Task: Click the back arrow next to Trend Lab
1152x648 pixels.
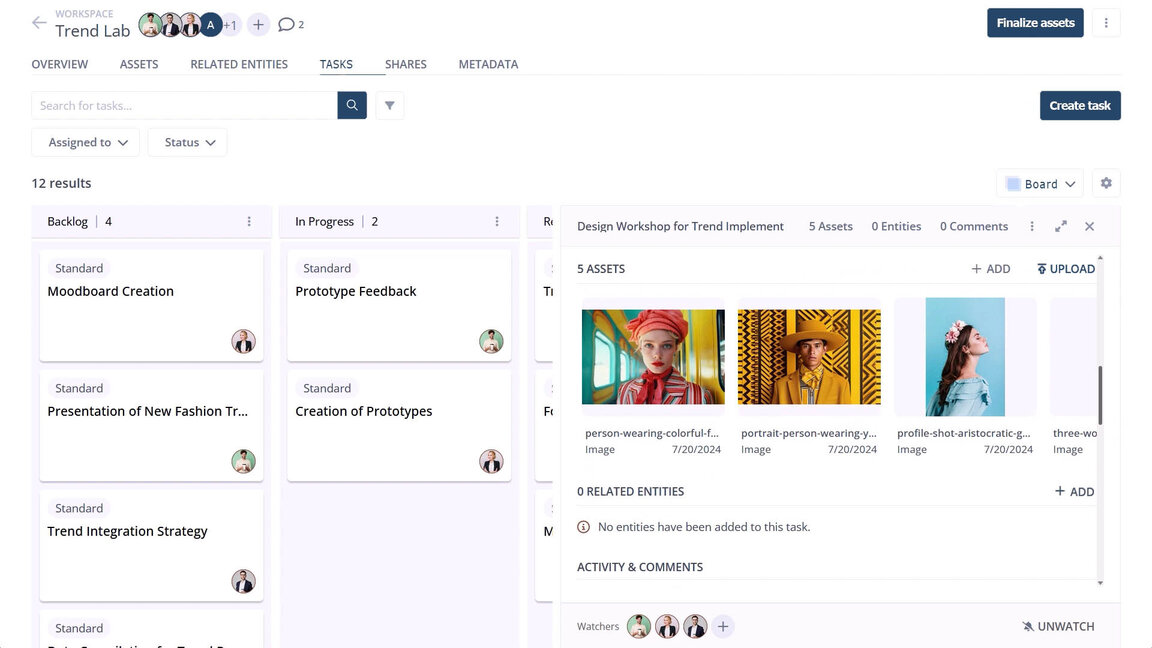Action: 39,23
